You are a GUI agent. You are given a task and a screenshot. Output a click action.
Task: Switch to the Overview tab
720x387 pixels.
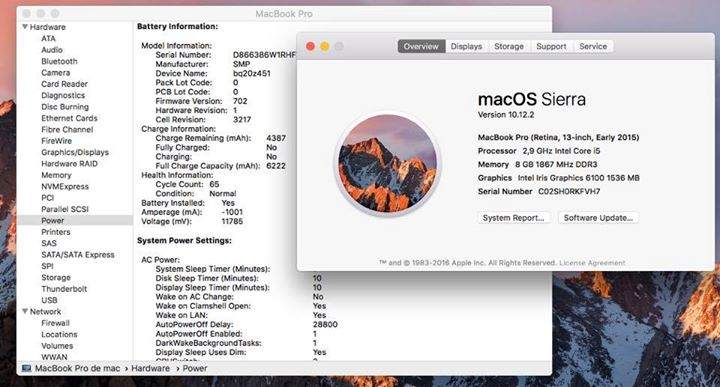click(x=421, y=46)
